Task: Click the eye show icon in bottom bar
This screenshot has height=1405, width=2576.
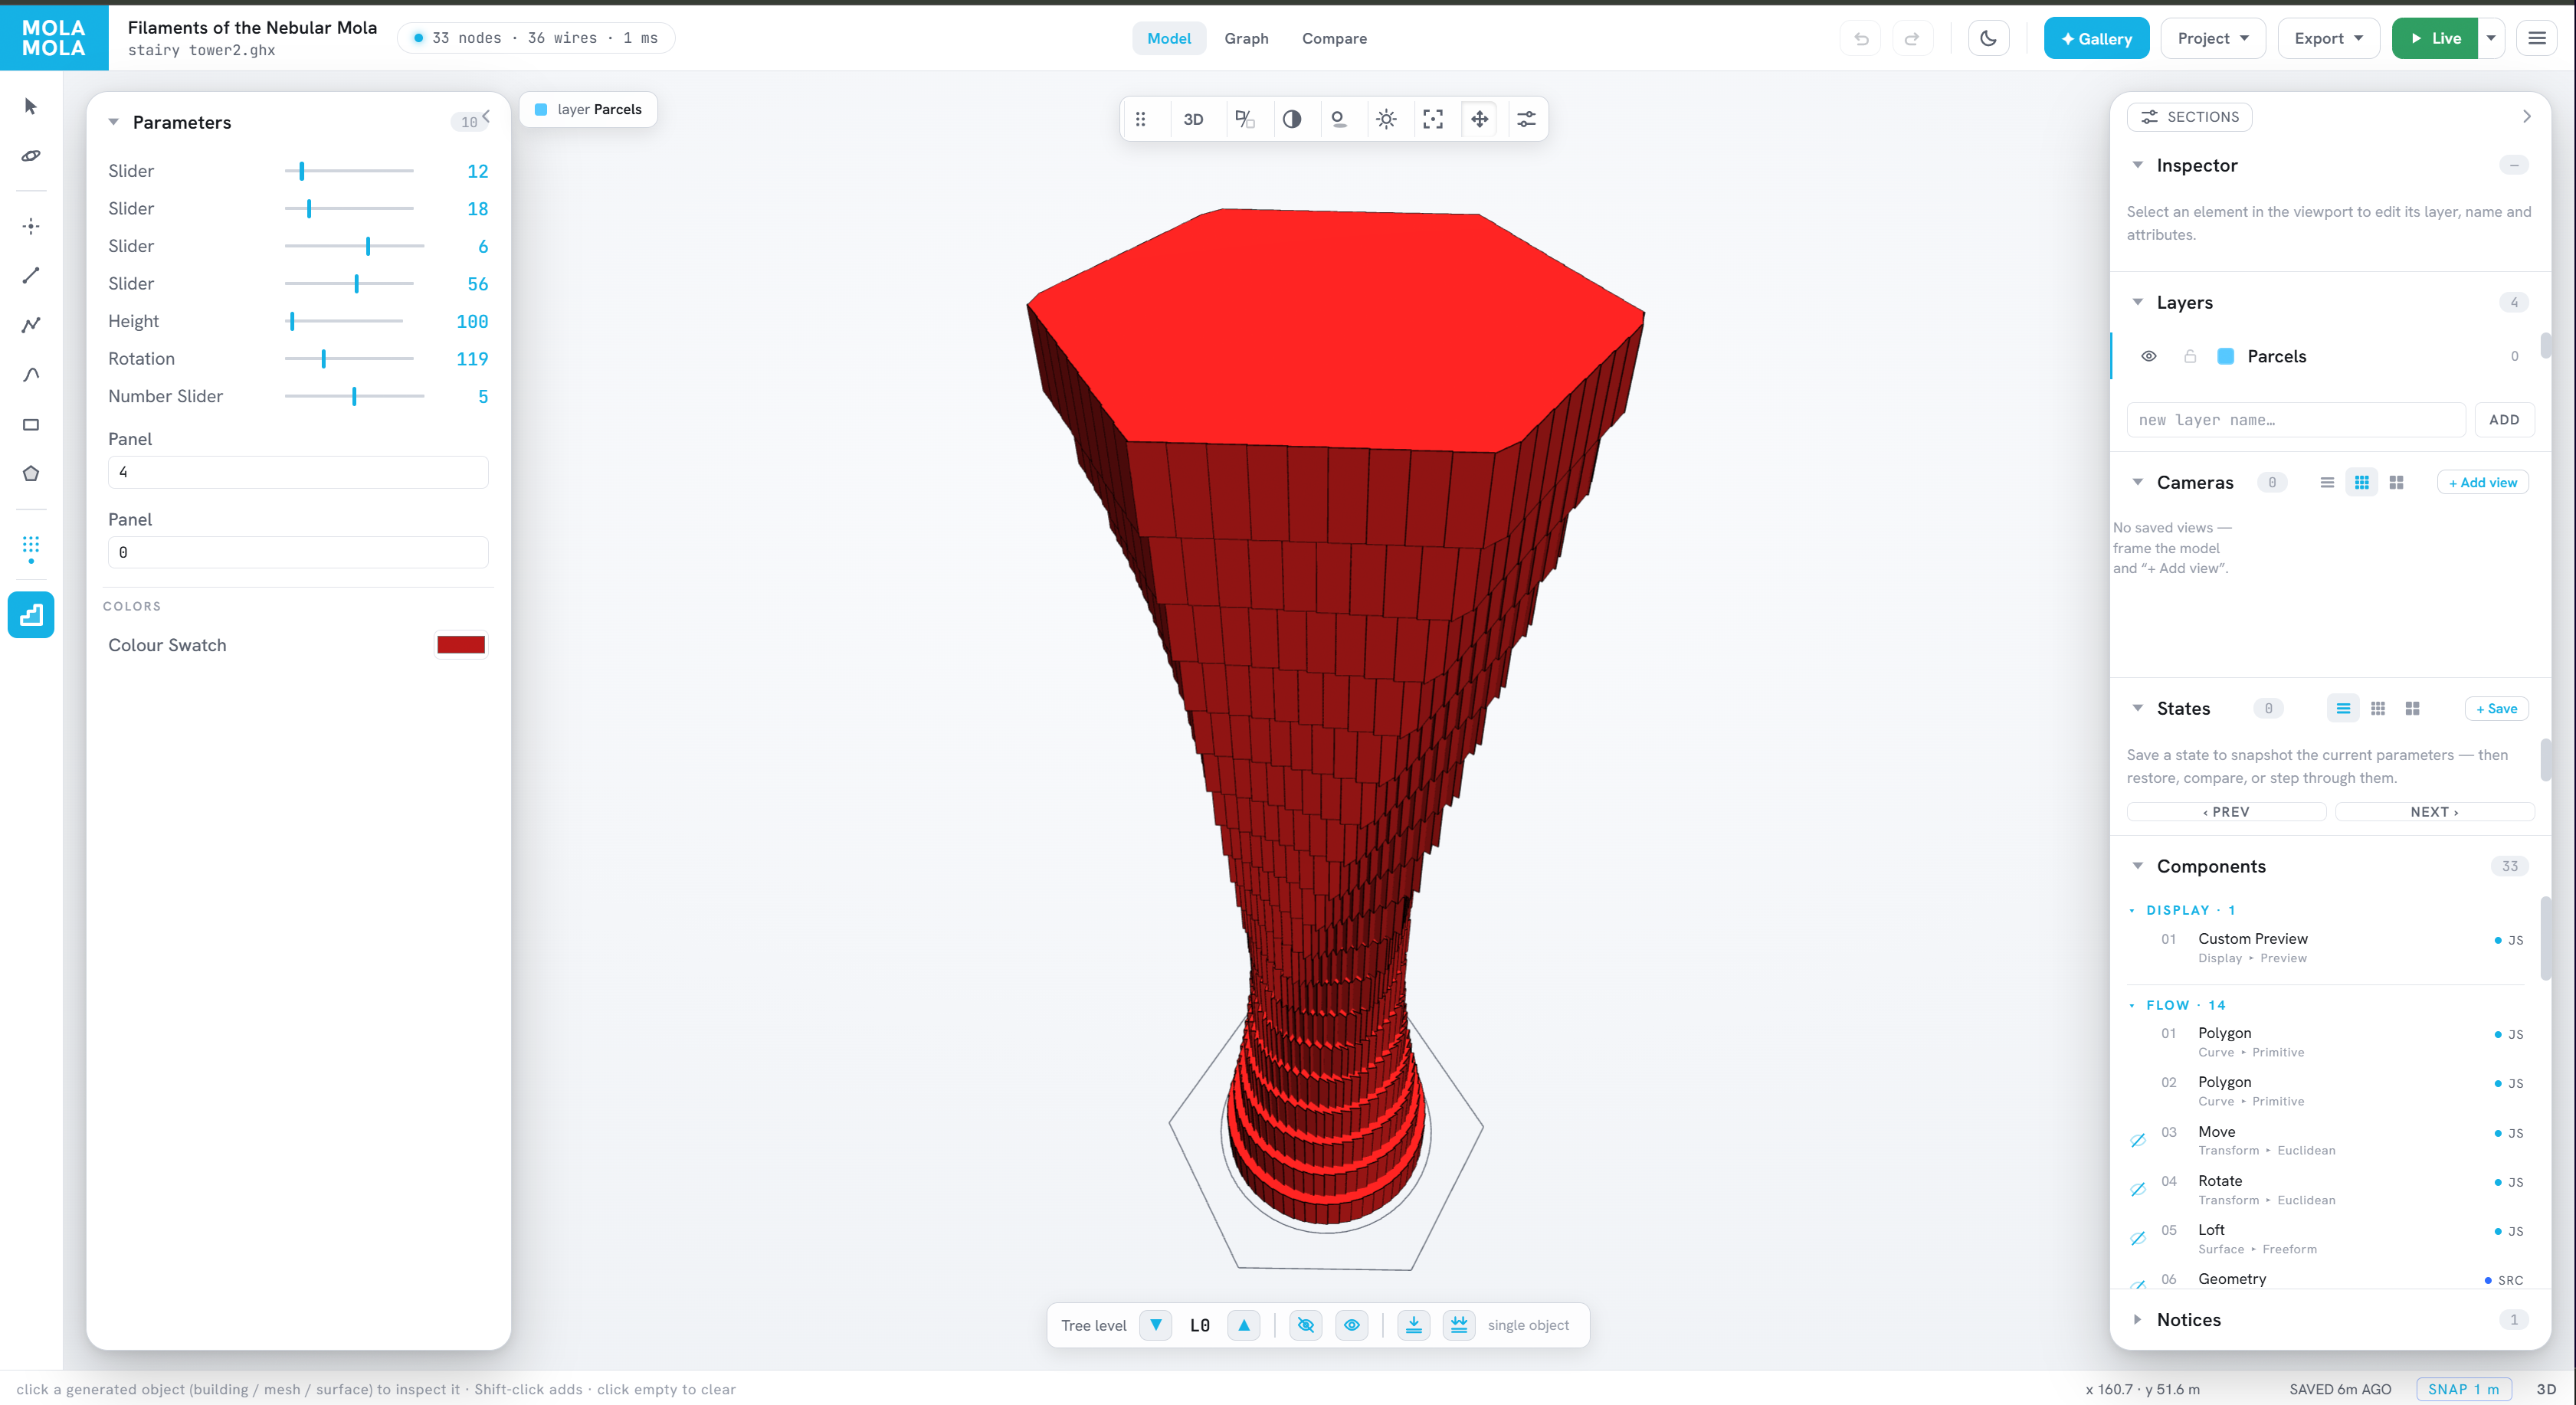Action: pyautogui.click(x=1352, y=1325)
